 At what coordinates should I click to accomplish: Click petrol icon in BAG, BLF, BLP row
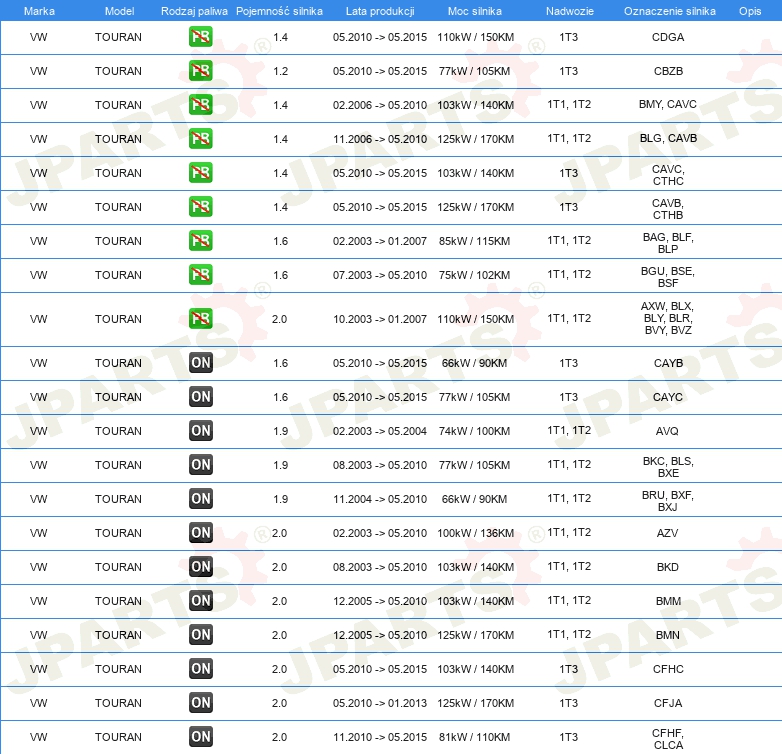[200, 240]
